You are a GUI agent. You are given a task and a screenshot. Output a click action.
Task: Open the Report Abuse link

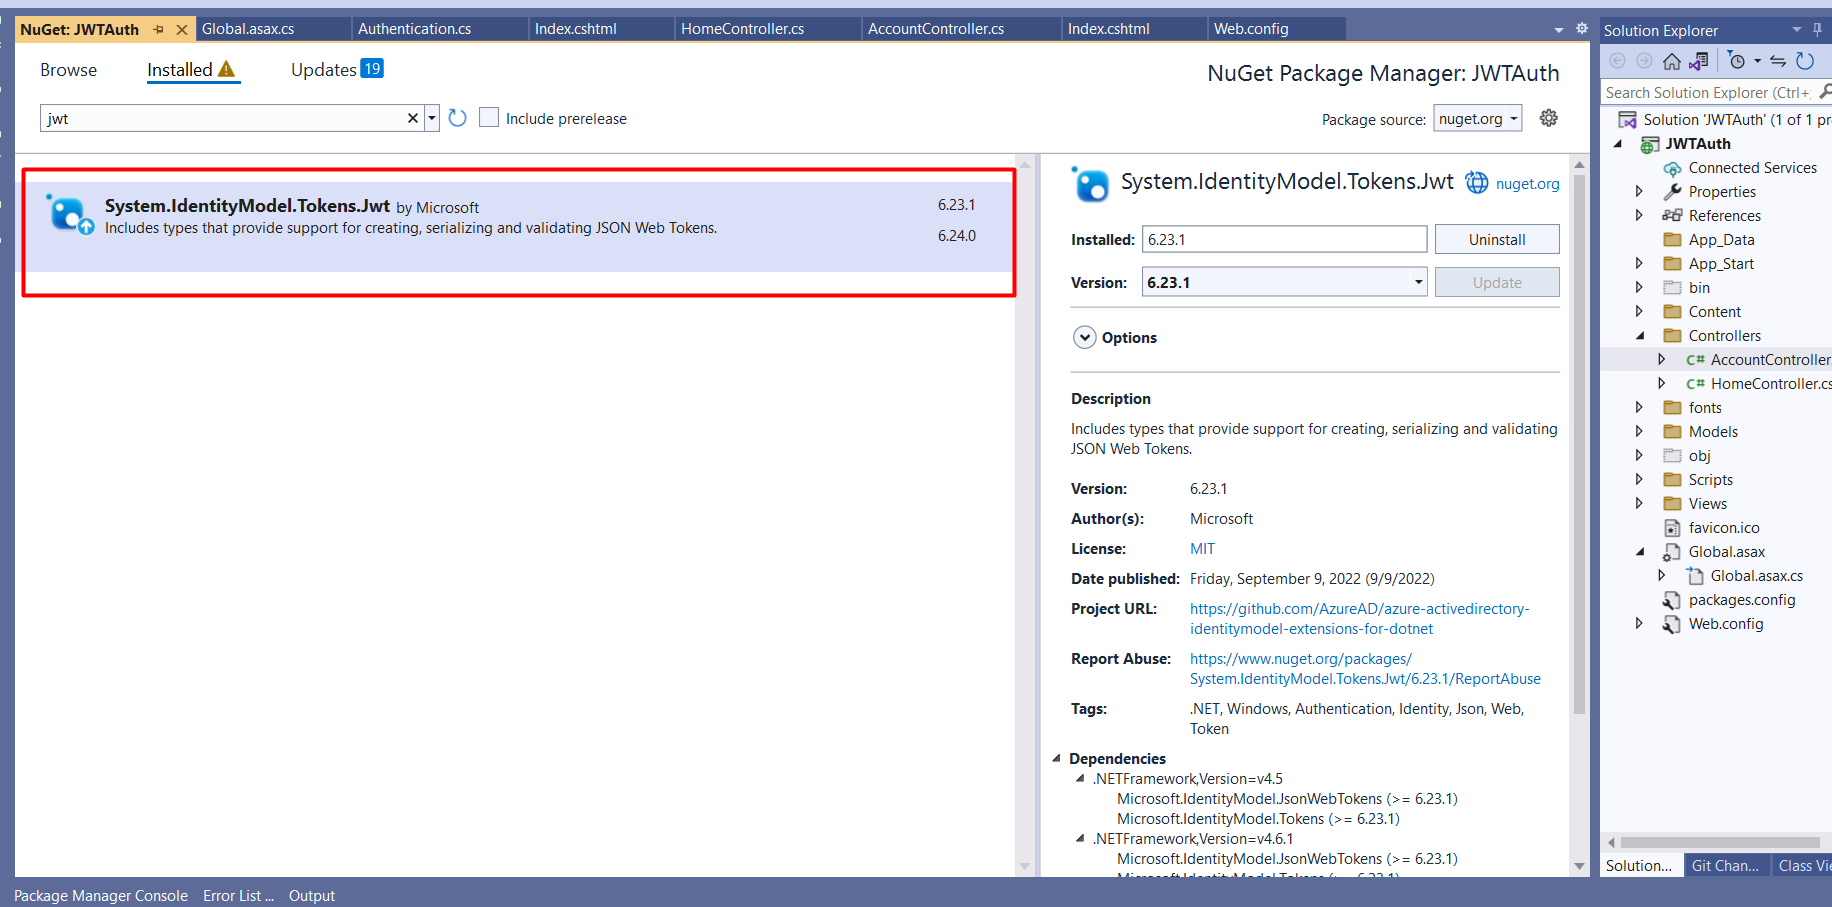pyautogui.click(x=1365, y=669)
